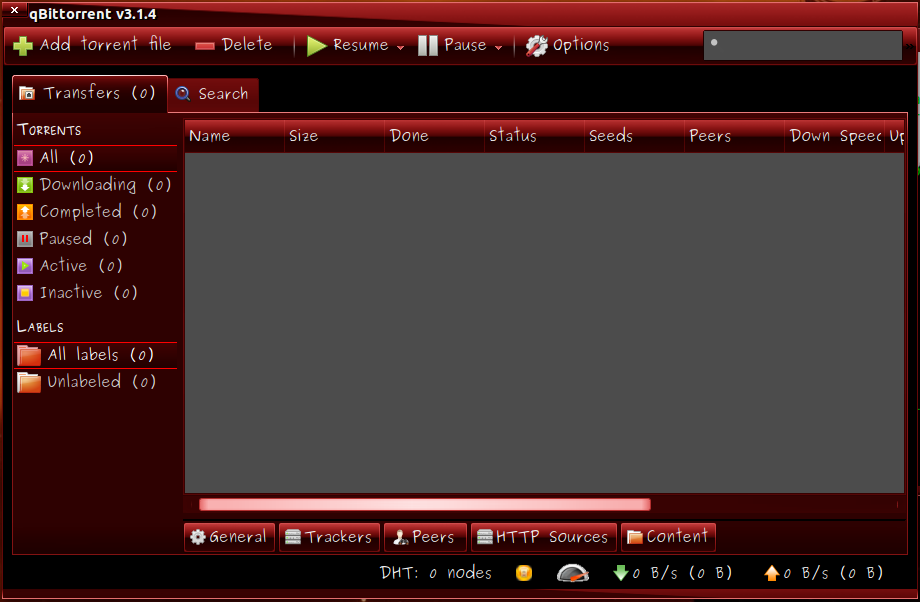920x602 pixels.
Task: Show the Trackers properties panel
Action: coord(329,537)
